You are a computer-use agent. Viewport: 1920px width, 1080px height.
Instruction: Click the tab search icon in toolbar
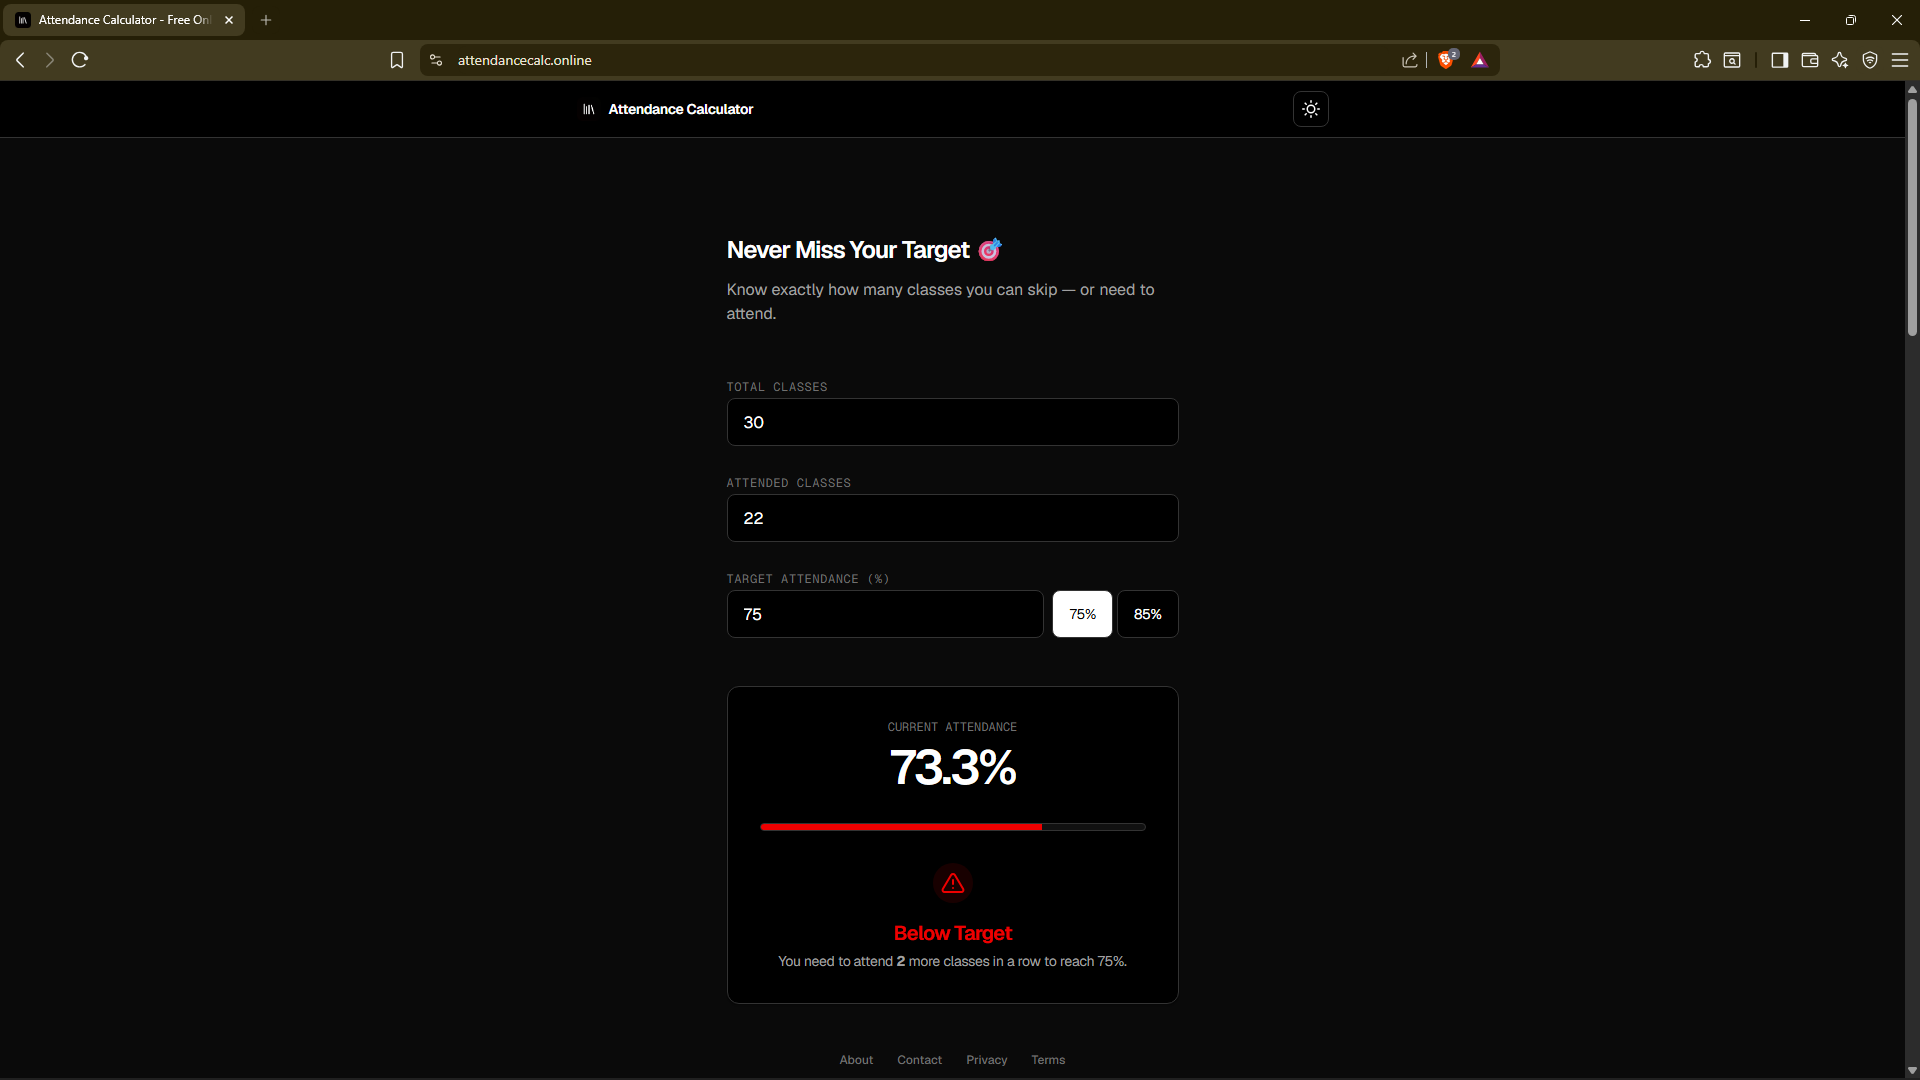pos(1732,60)
